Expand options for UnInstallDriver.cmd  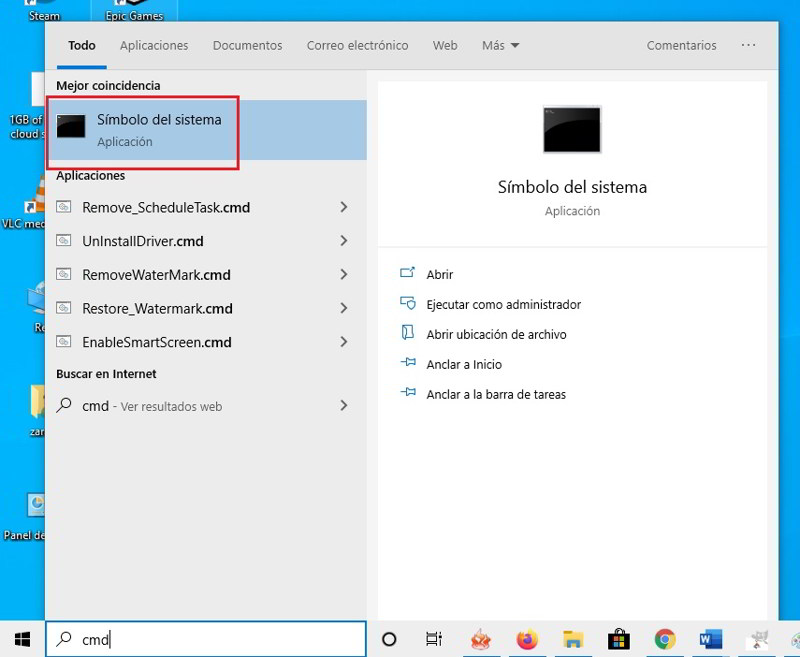tap(344, 241)
